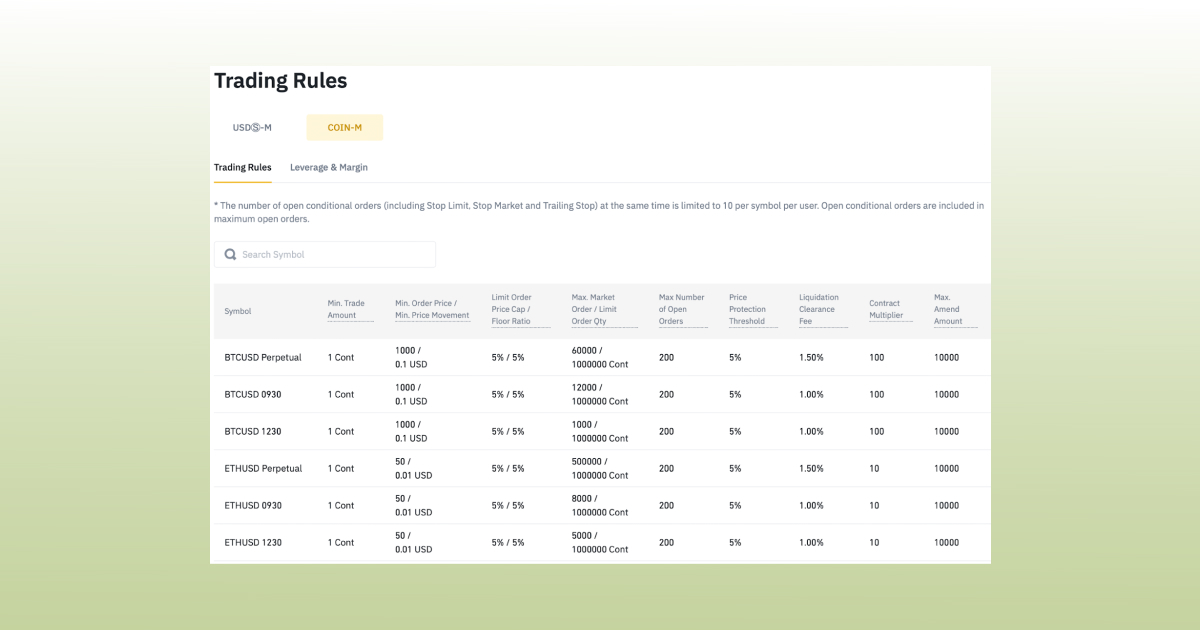Open the ETHUSD Perpetual symbol

[263, 468]
